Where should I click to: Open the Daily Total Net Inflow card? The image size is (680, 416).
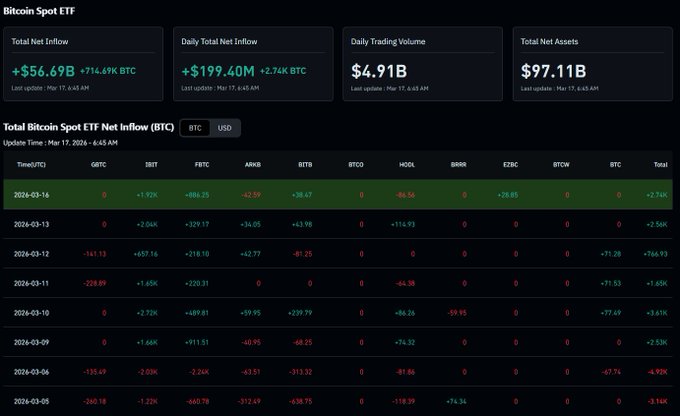coord(253,64)
